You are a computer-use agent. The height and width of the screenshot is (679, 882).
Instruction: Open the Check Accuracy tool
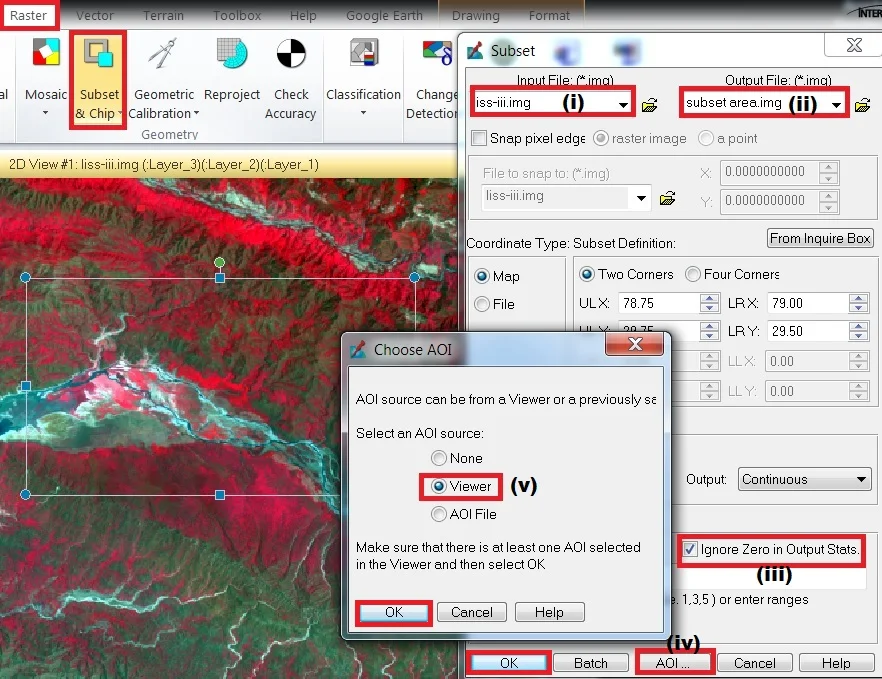click(x=290, y=78)
